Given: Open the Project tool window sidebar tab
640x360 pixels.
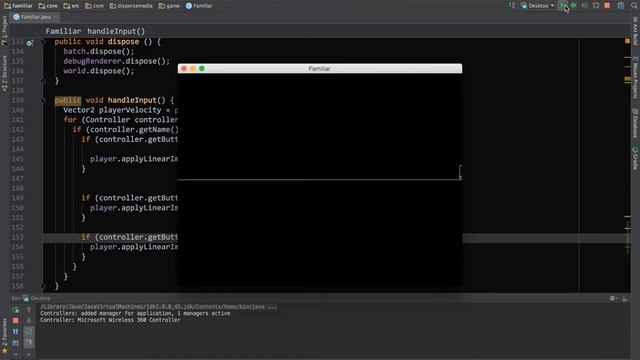Looking at the screenshot, I should pos(4,31).
